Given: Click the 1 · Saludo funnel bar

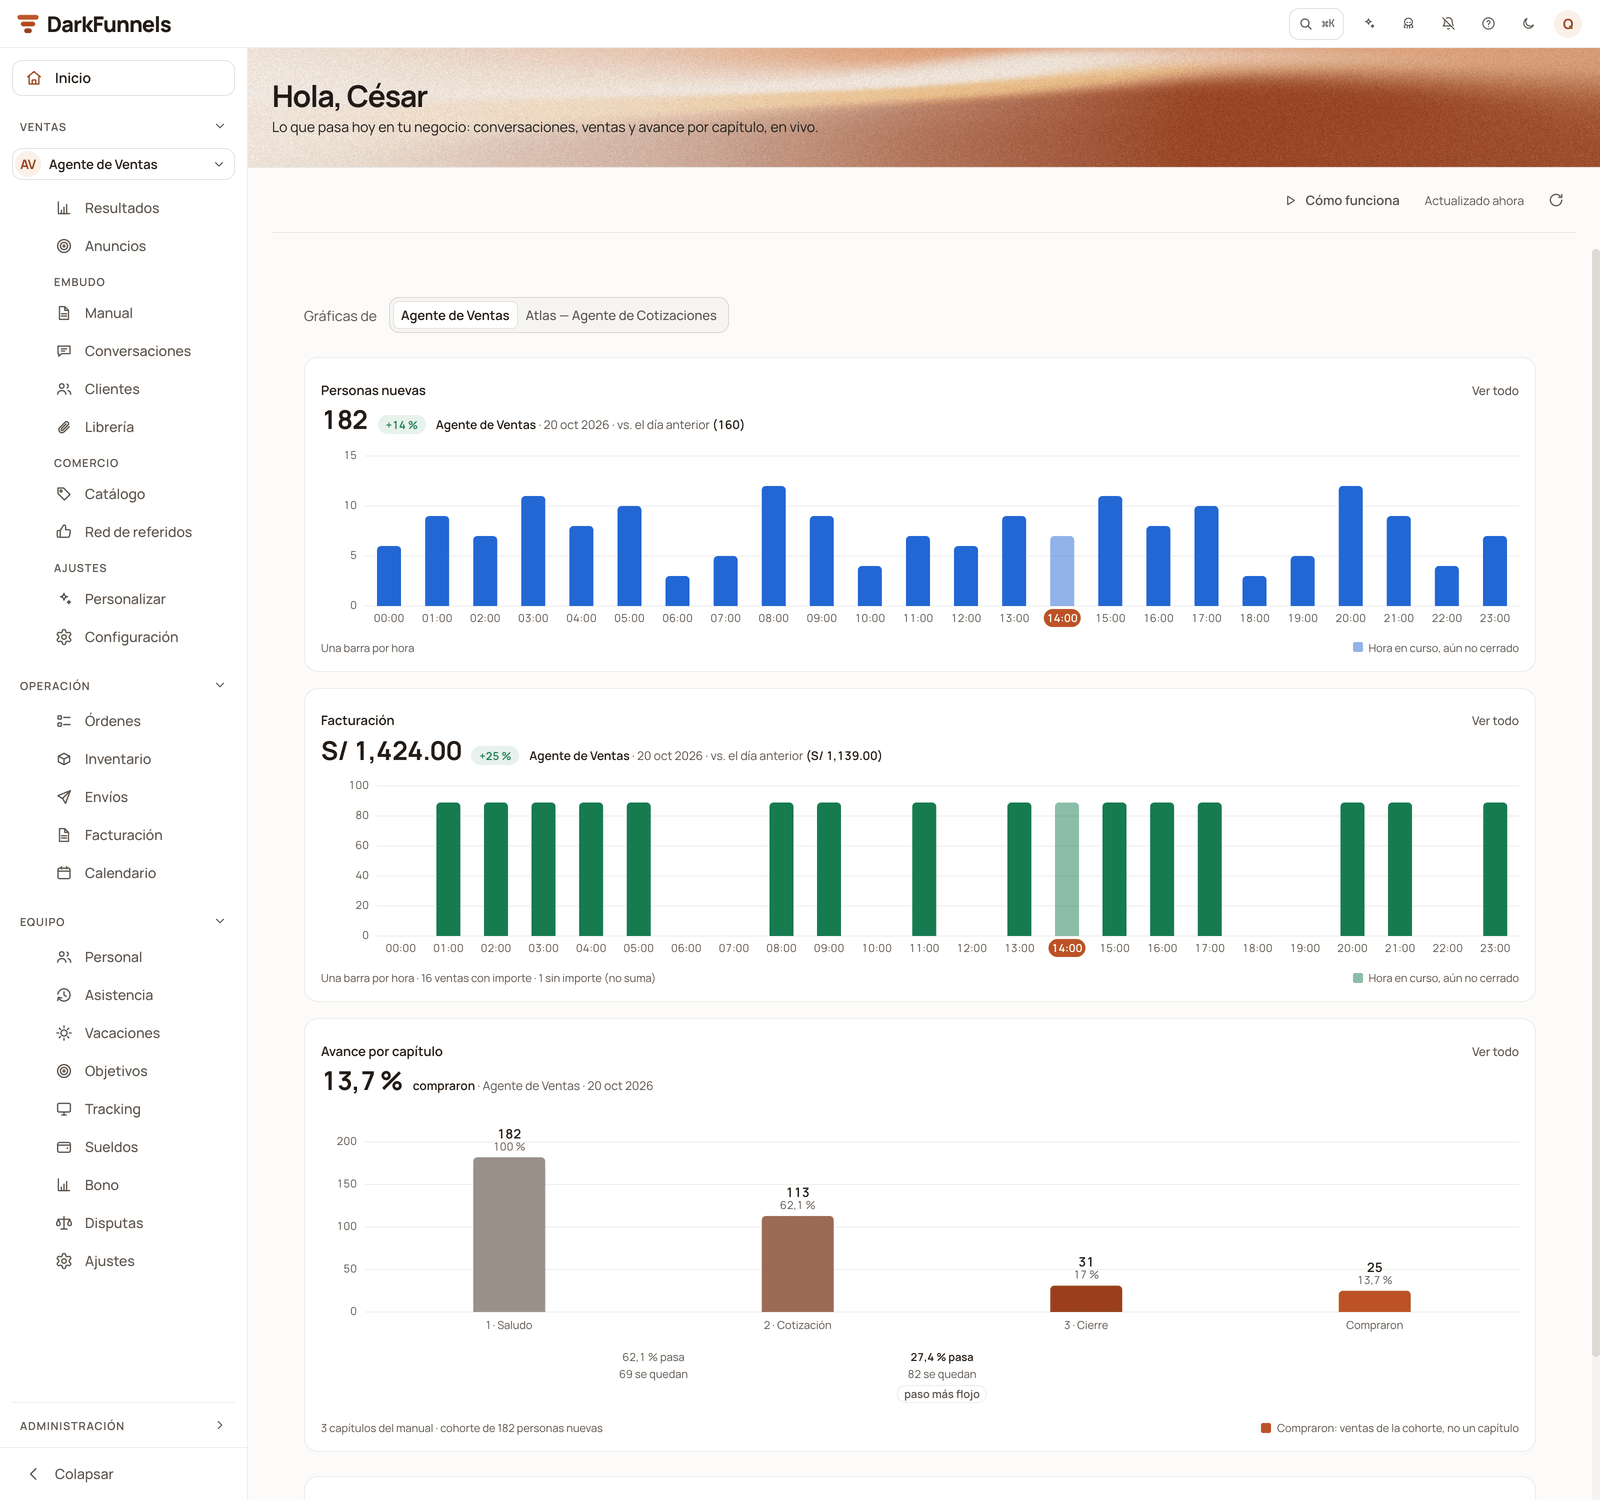Looking at the screenshot, I should 509,1234.
